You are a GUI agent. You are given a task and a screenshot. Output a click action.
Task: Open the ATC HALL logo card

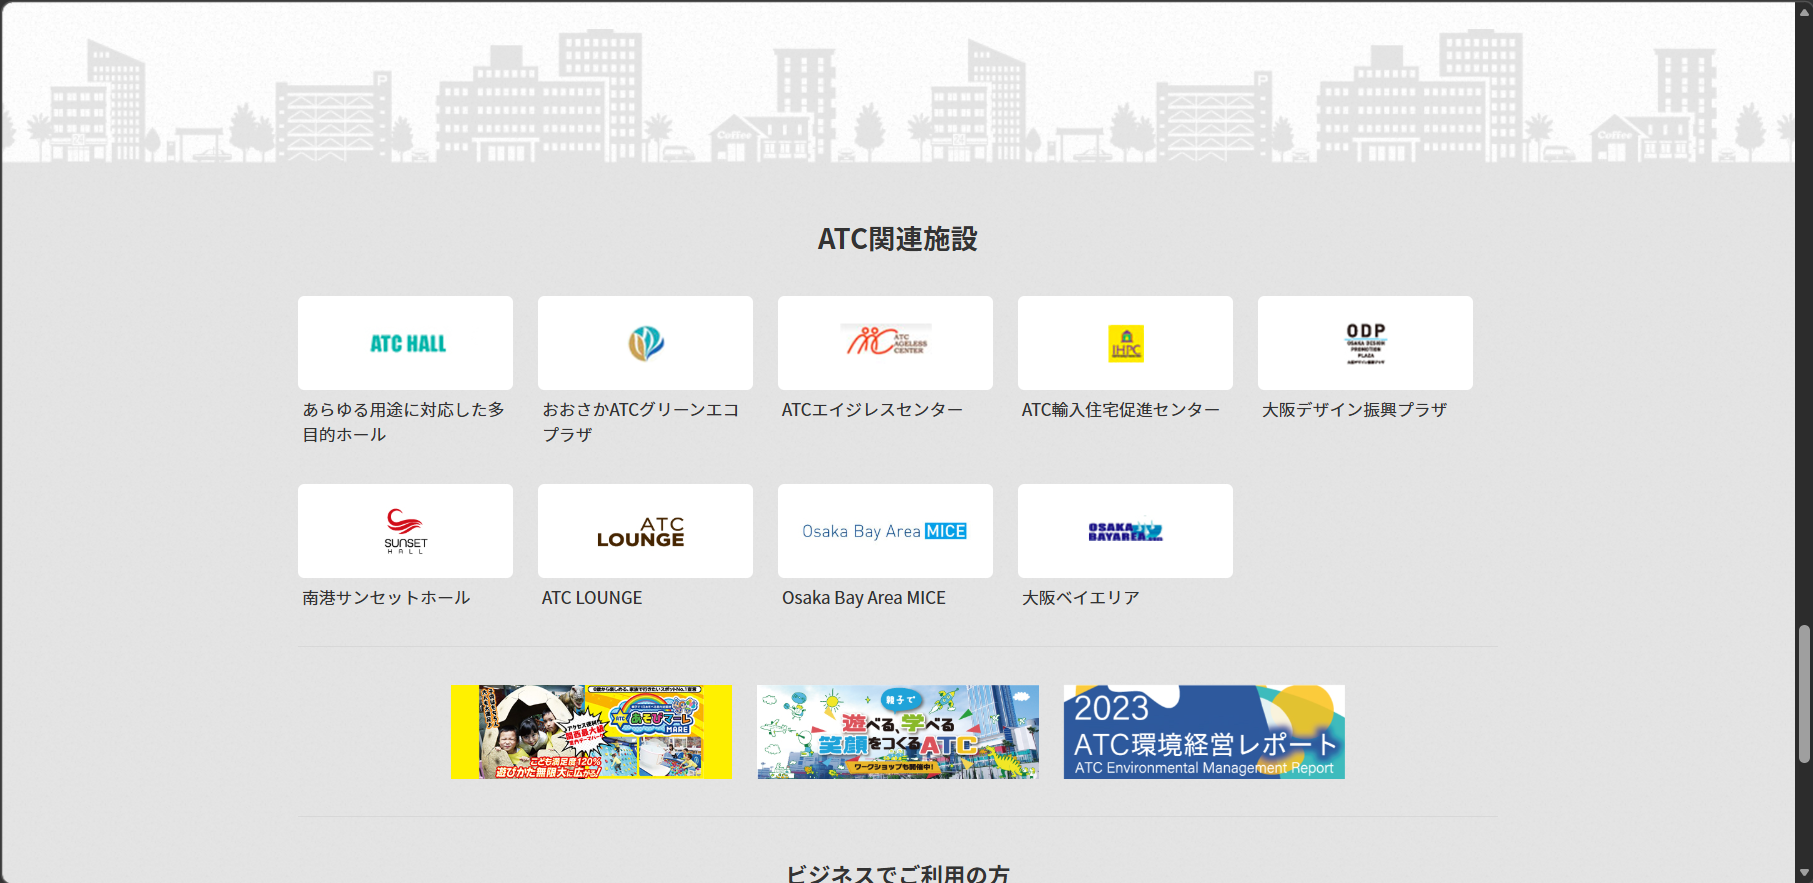tap(405, 343)
